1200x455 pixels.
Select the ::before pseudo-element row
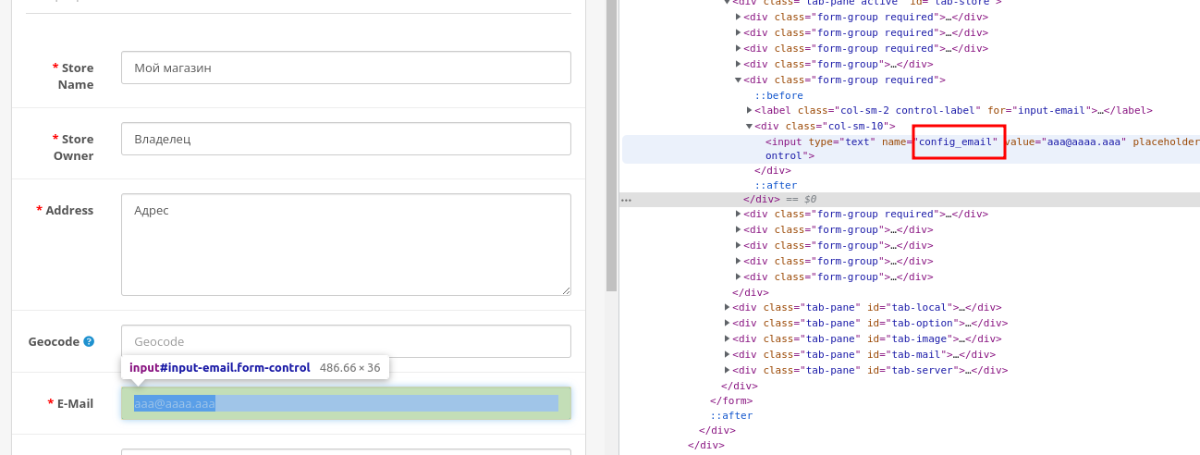[778, 95]
